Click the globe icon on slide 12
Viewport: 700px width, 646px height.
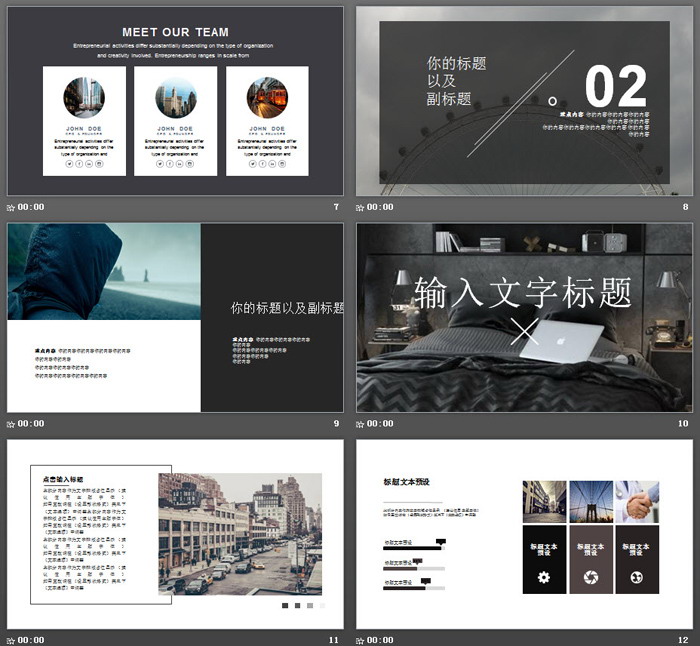[636, 577]
